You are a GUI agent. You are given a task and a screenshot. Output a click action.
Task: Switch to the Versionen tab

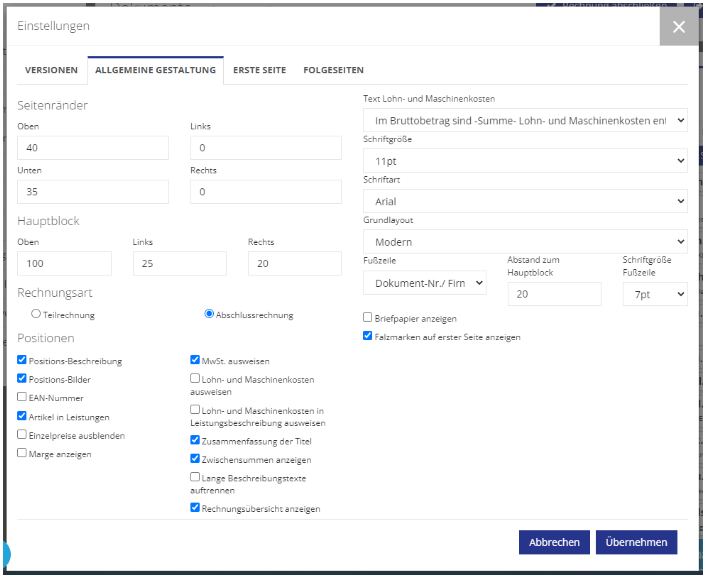pyautogui.click(x=52, y=71)
